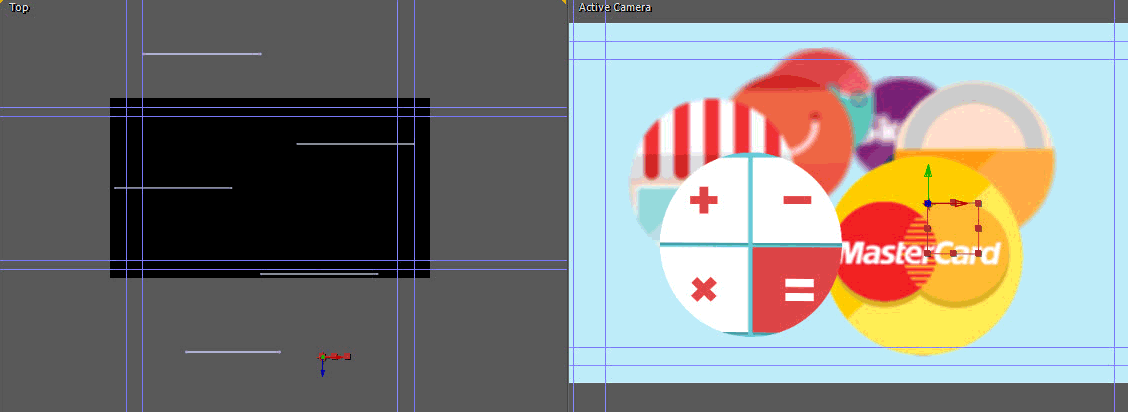Screen dimensions: 1128x412
Task: Select layer line on black area's bottom edge
Action: [319, 273]
